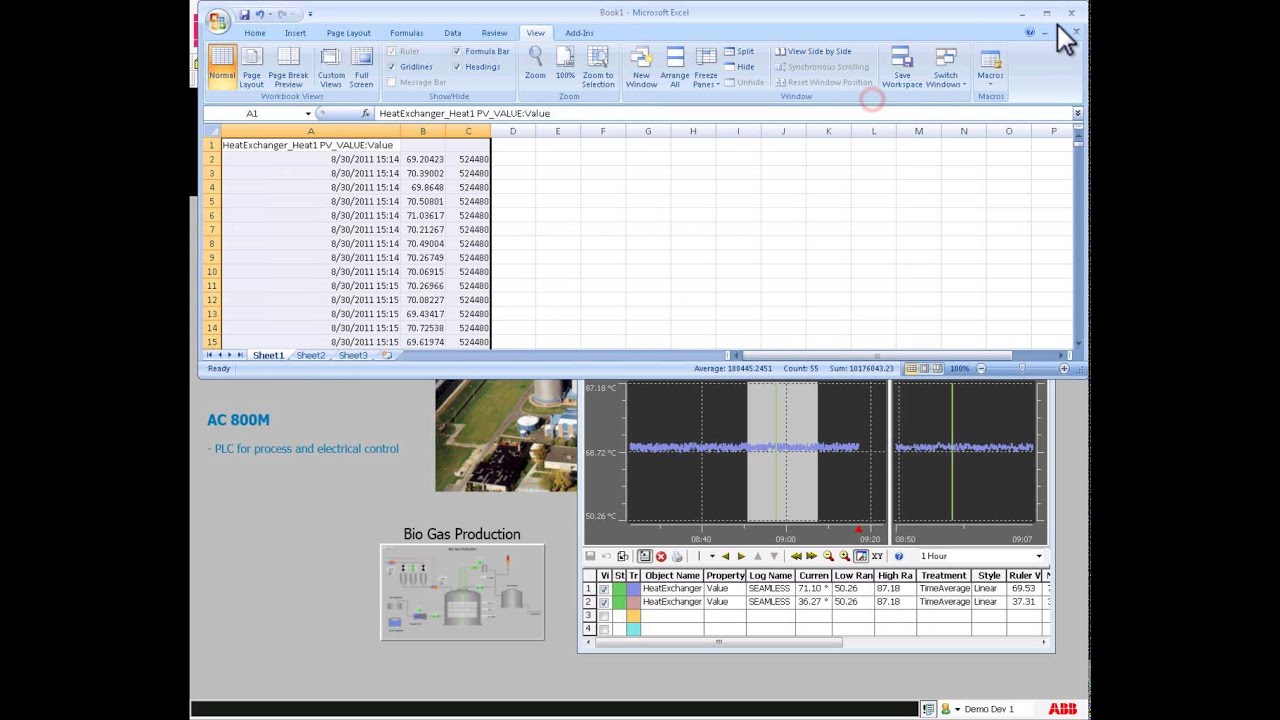The height and width of the screenshot is (720, 1280).
Task: Switch to Page Layout view in the ribbon
Action: 252,68
